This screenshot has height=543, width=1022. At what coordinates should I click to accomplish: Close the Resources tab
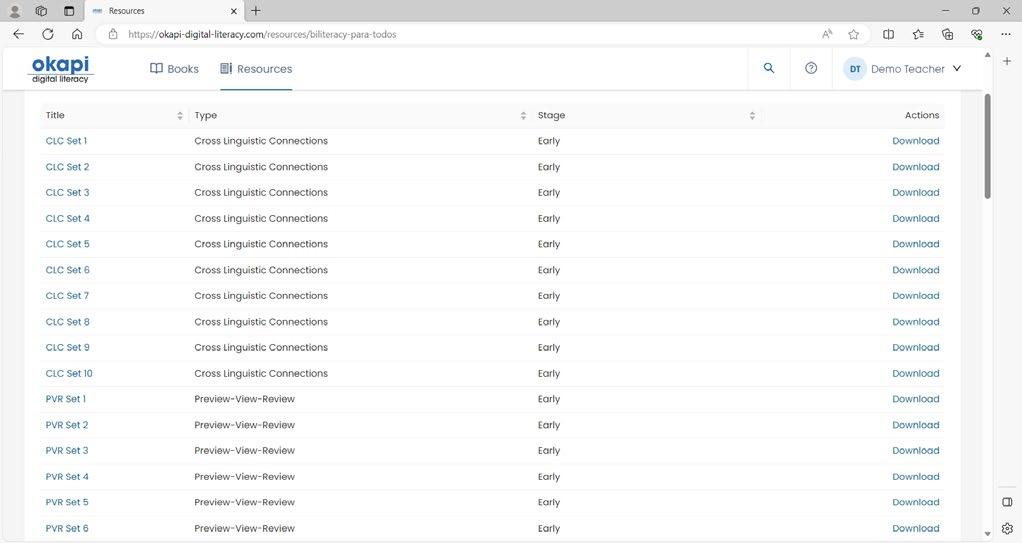233,11
